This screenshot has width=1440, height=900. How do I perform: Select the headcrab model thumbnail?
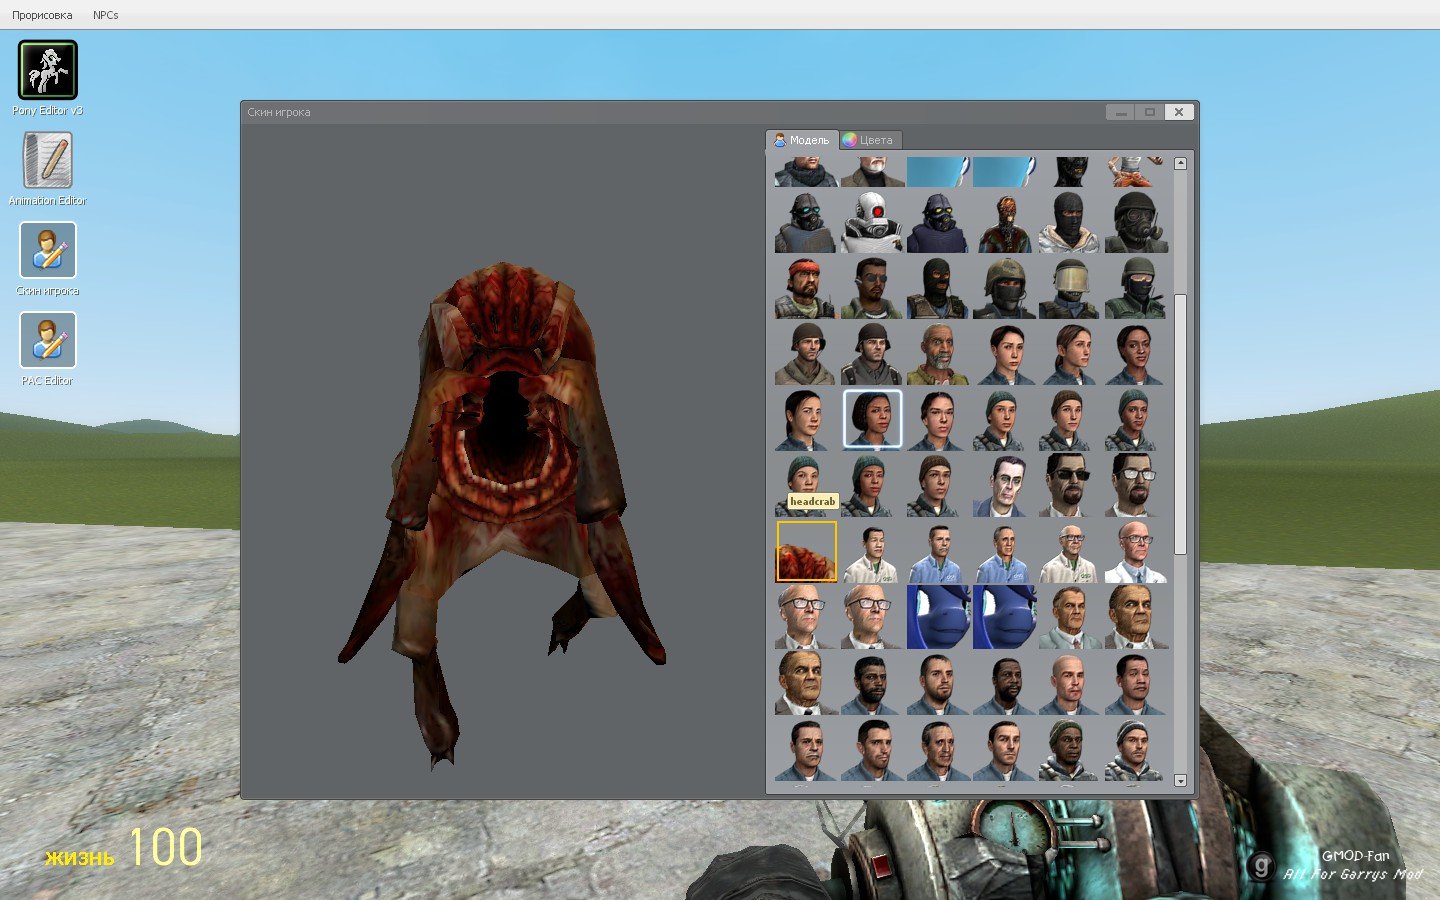(806, 551)
